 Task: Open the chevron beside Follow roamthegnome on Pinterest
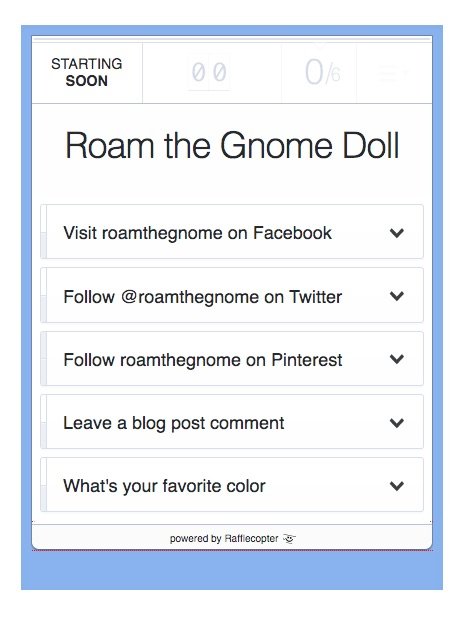coord(397,359)
